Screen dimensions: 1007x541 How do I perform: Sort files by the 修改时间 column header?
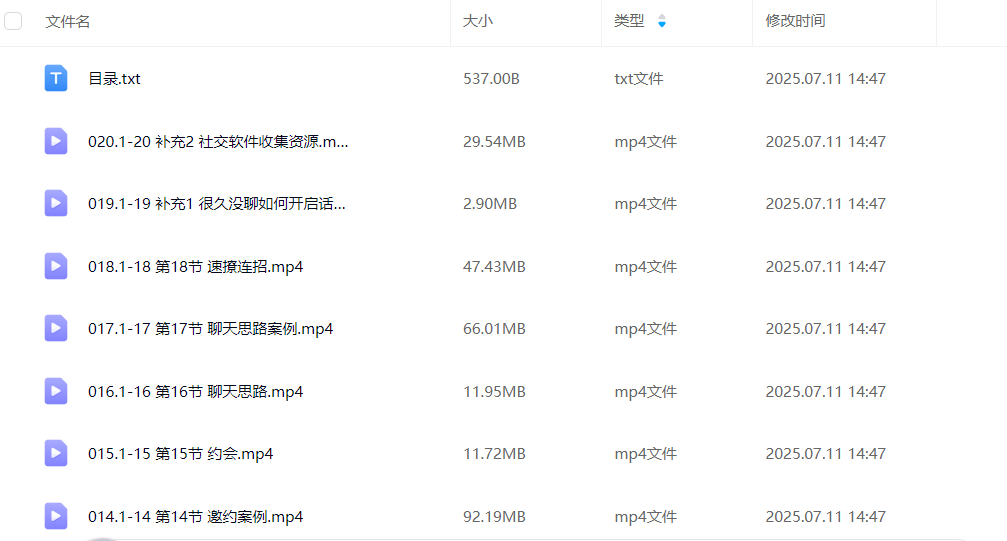[x=795, y=21]
